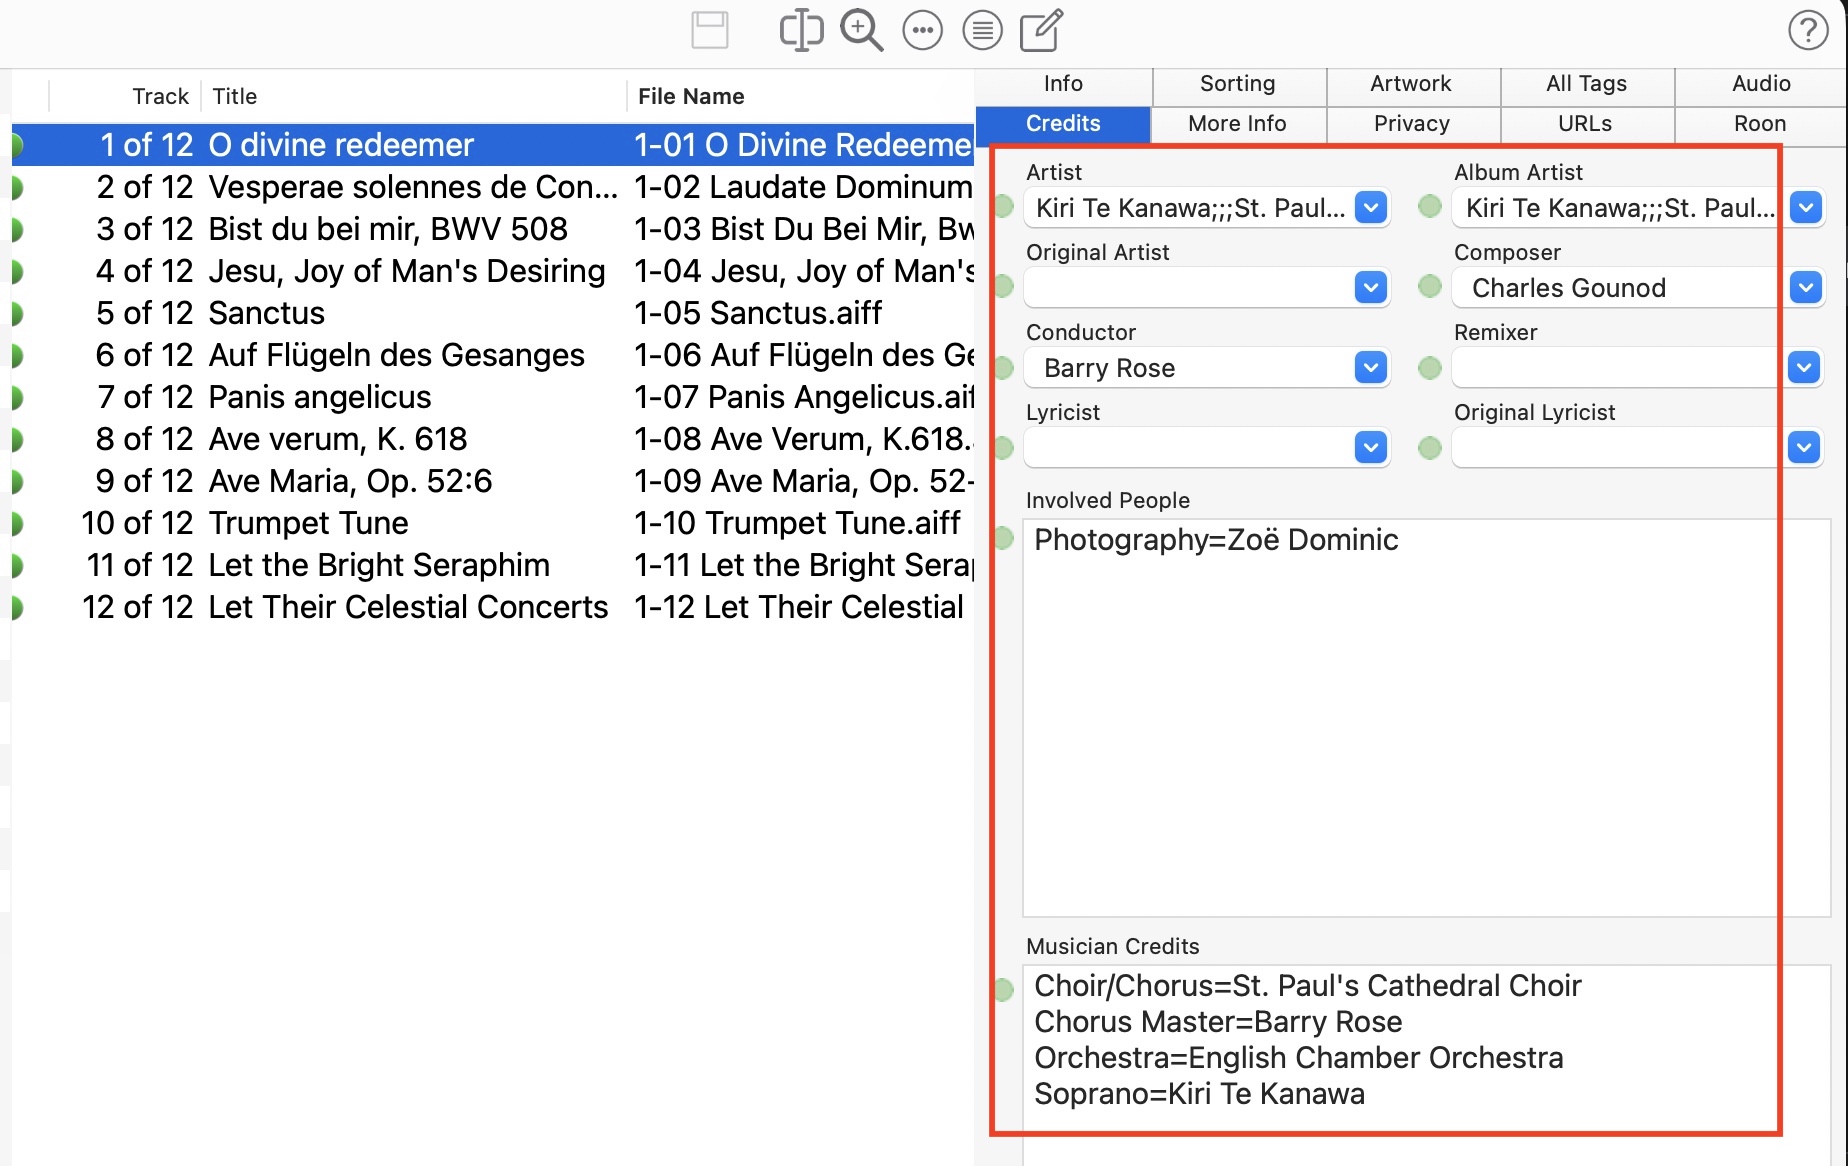Click inside the Musician Credits text area
1848x1166 pixels.
coord(1400,1040)
